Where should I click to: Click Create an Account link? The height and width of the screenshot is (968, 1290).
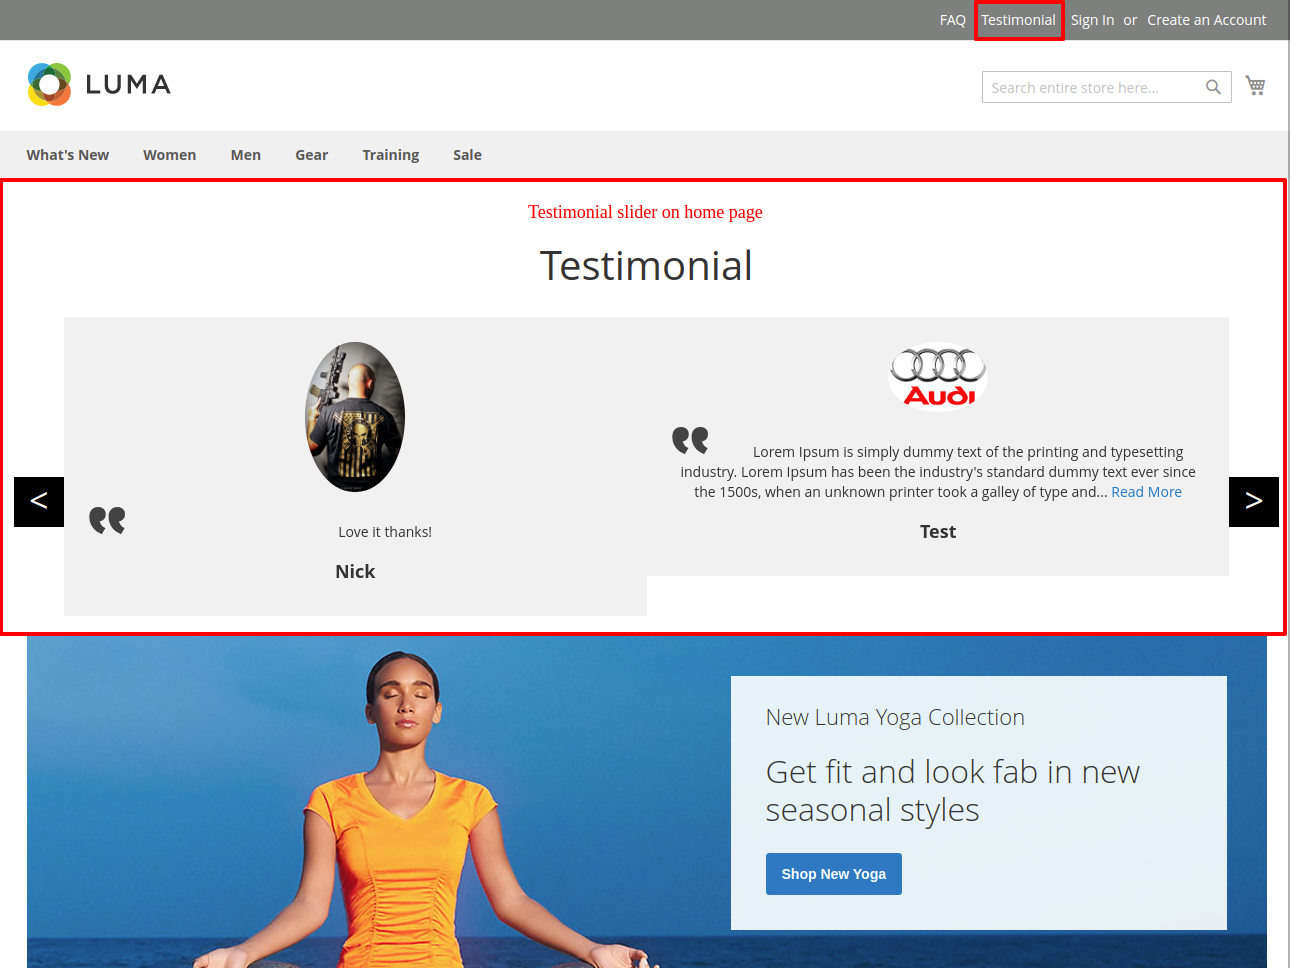tap(1206, 20)
